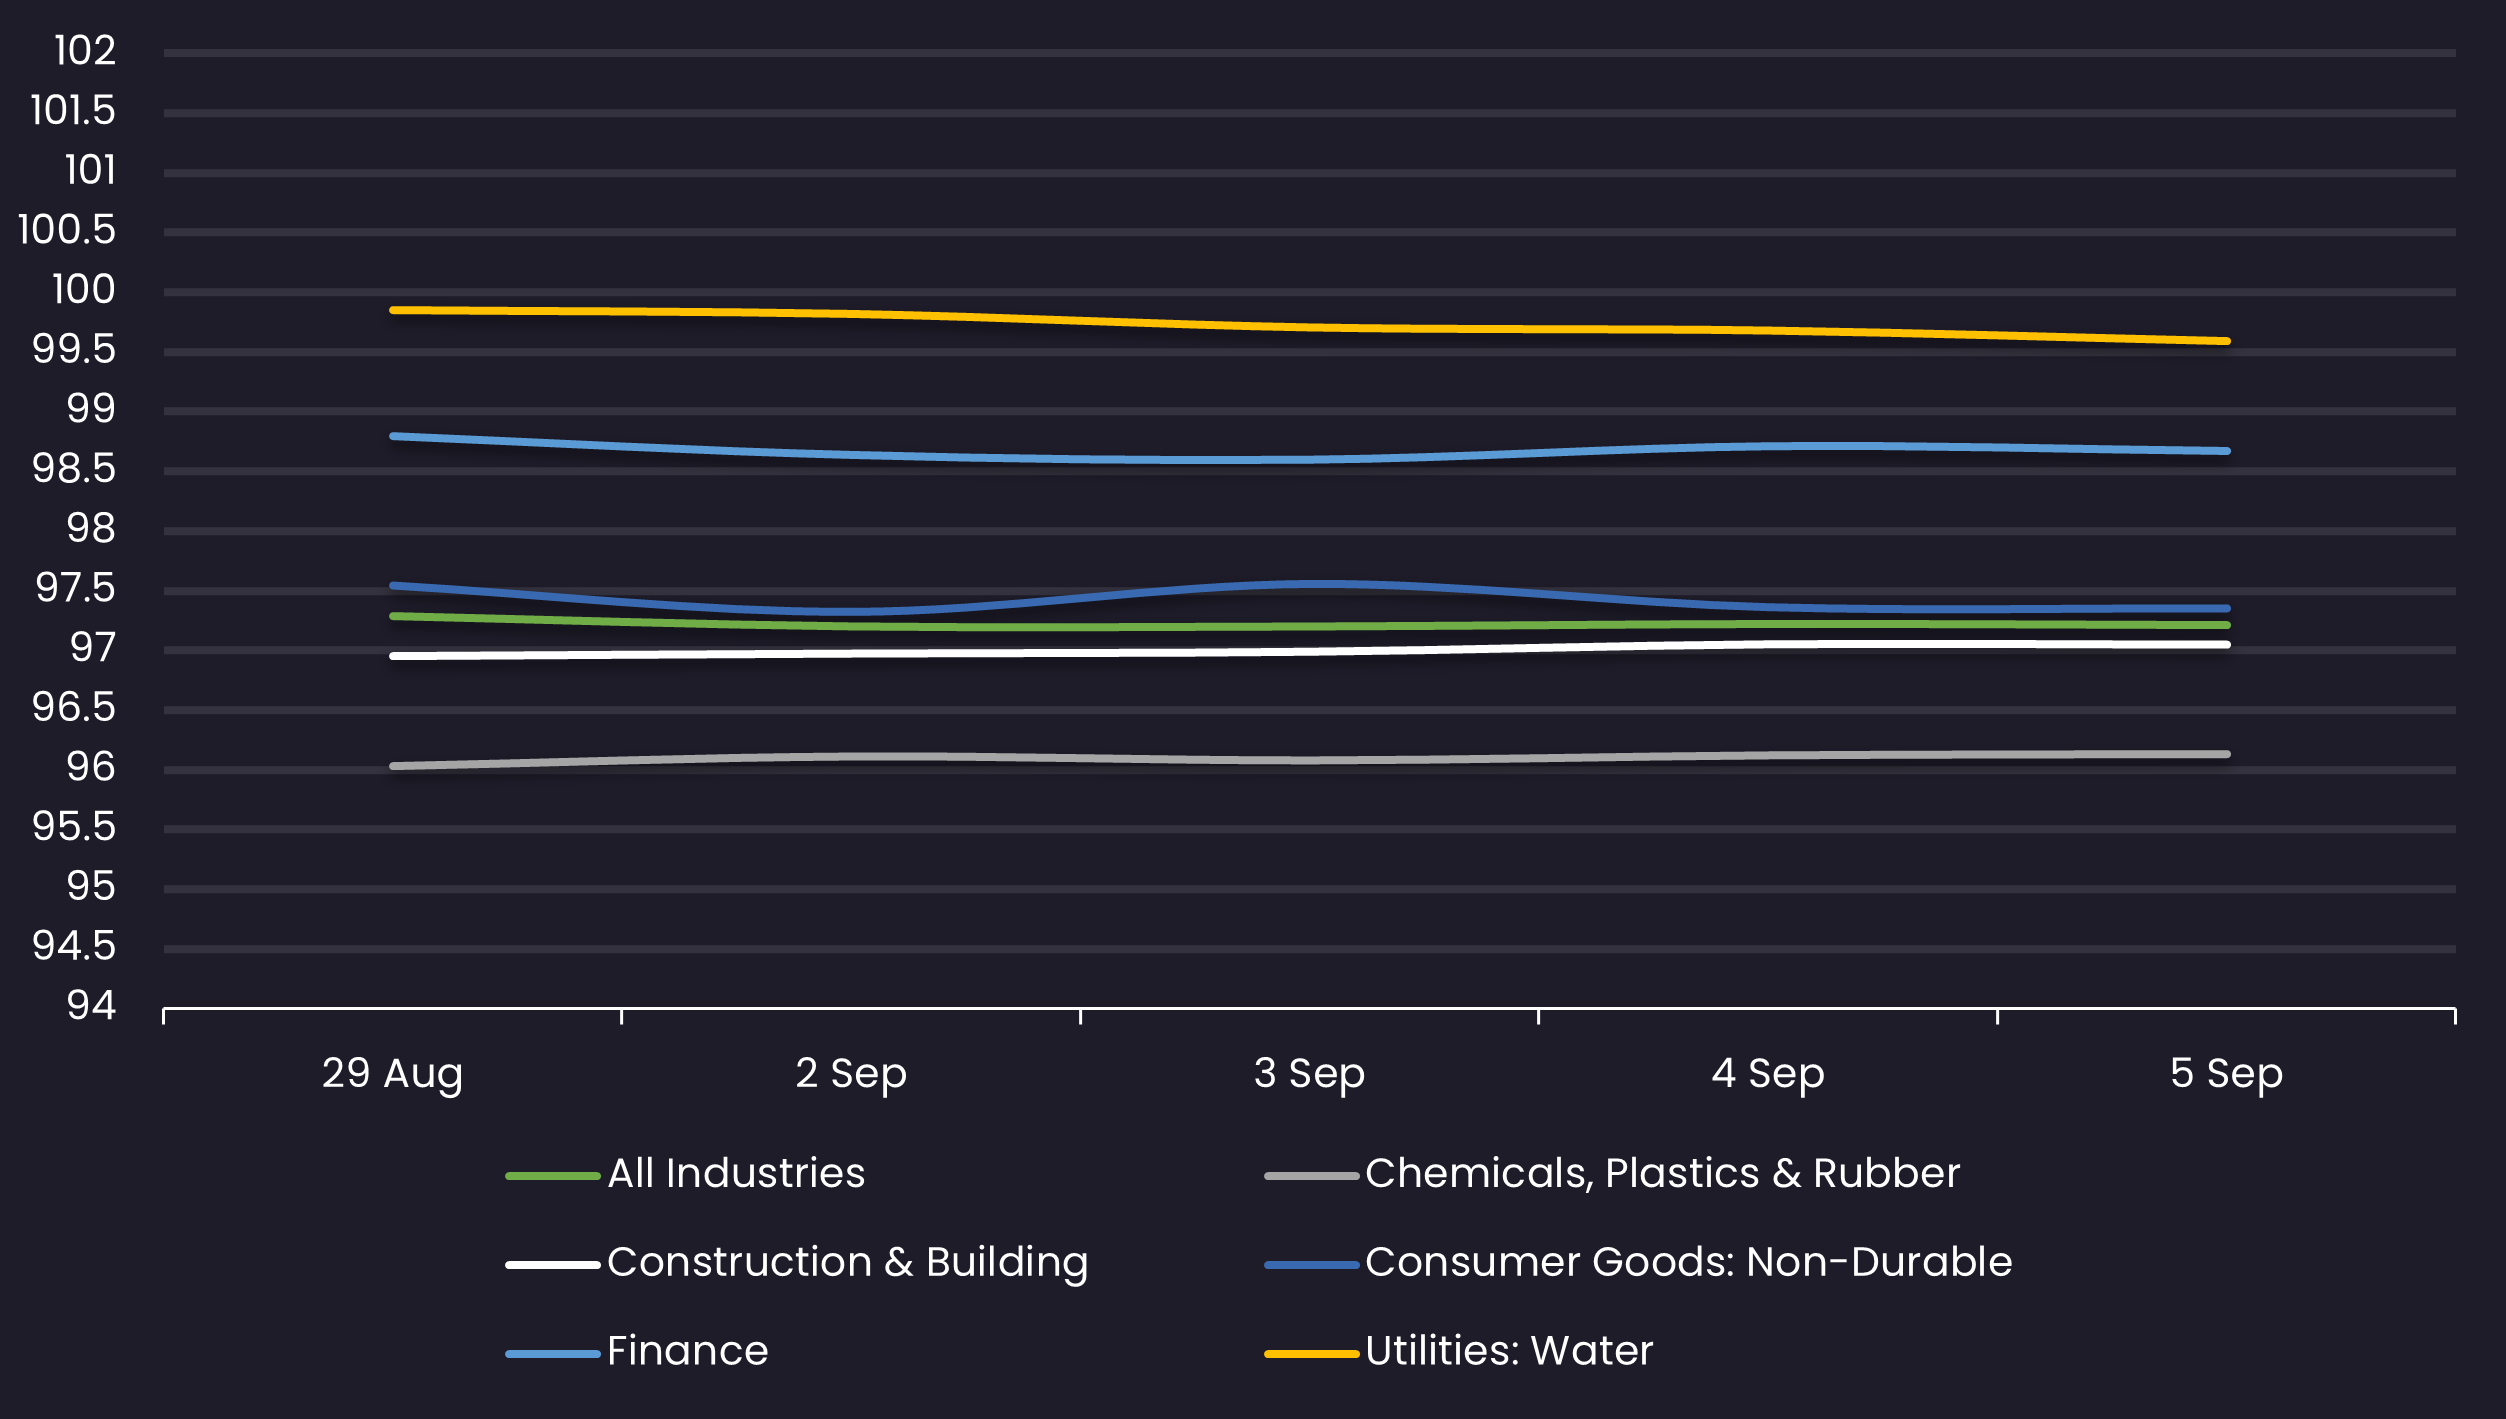Click the Chemicals, Plastics & Rubber legend label
2506x1419 pixels.
point(1662,1173)
